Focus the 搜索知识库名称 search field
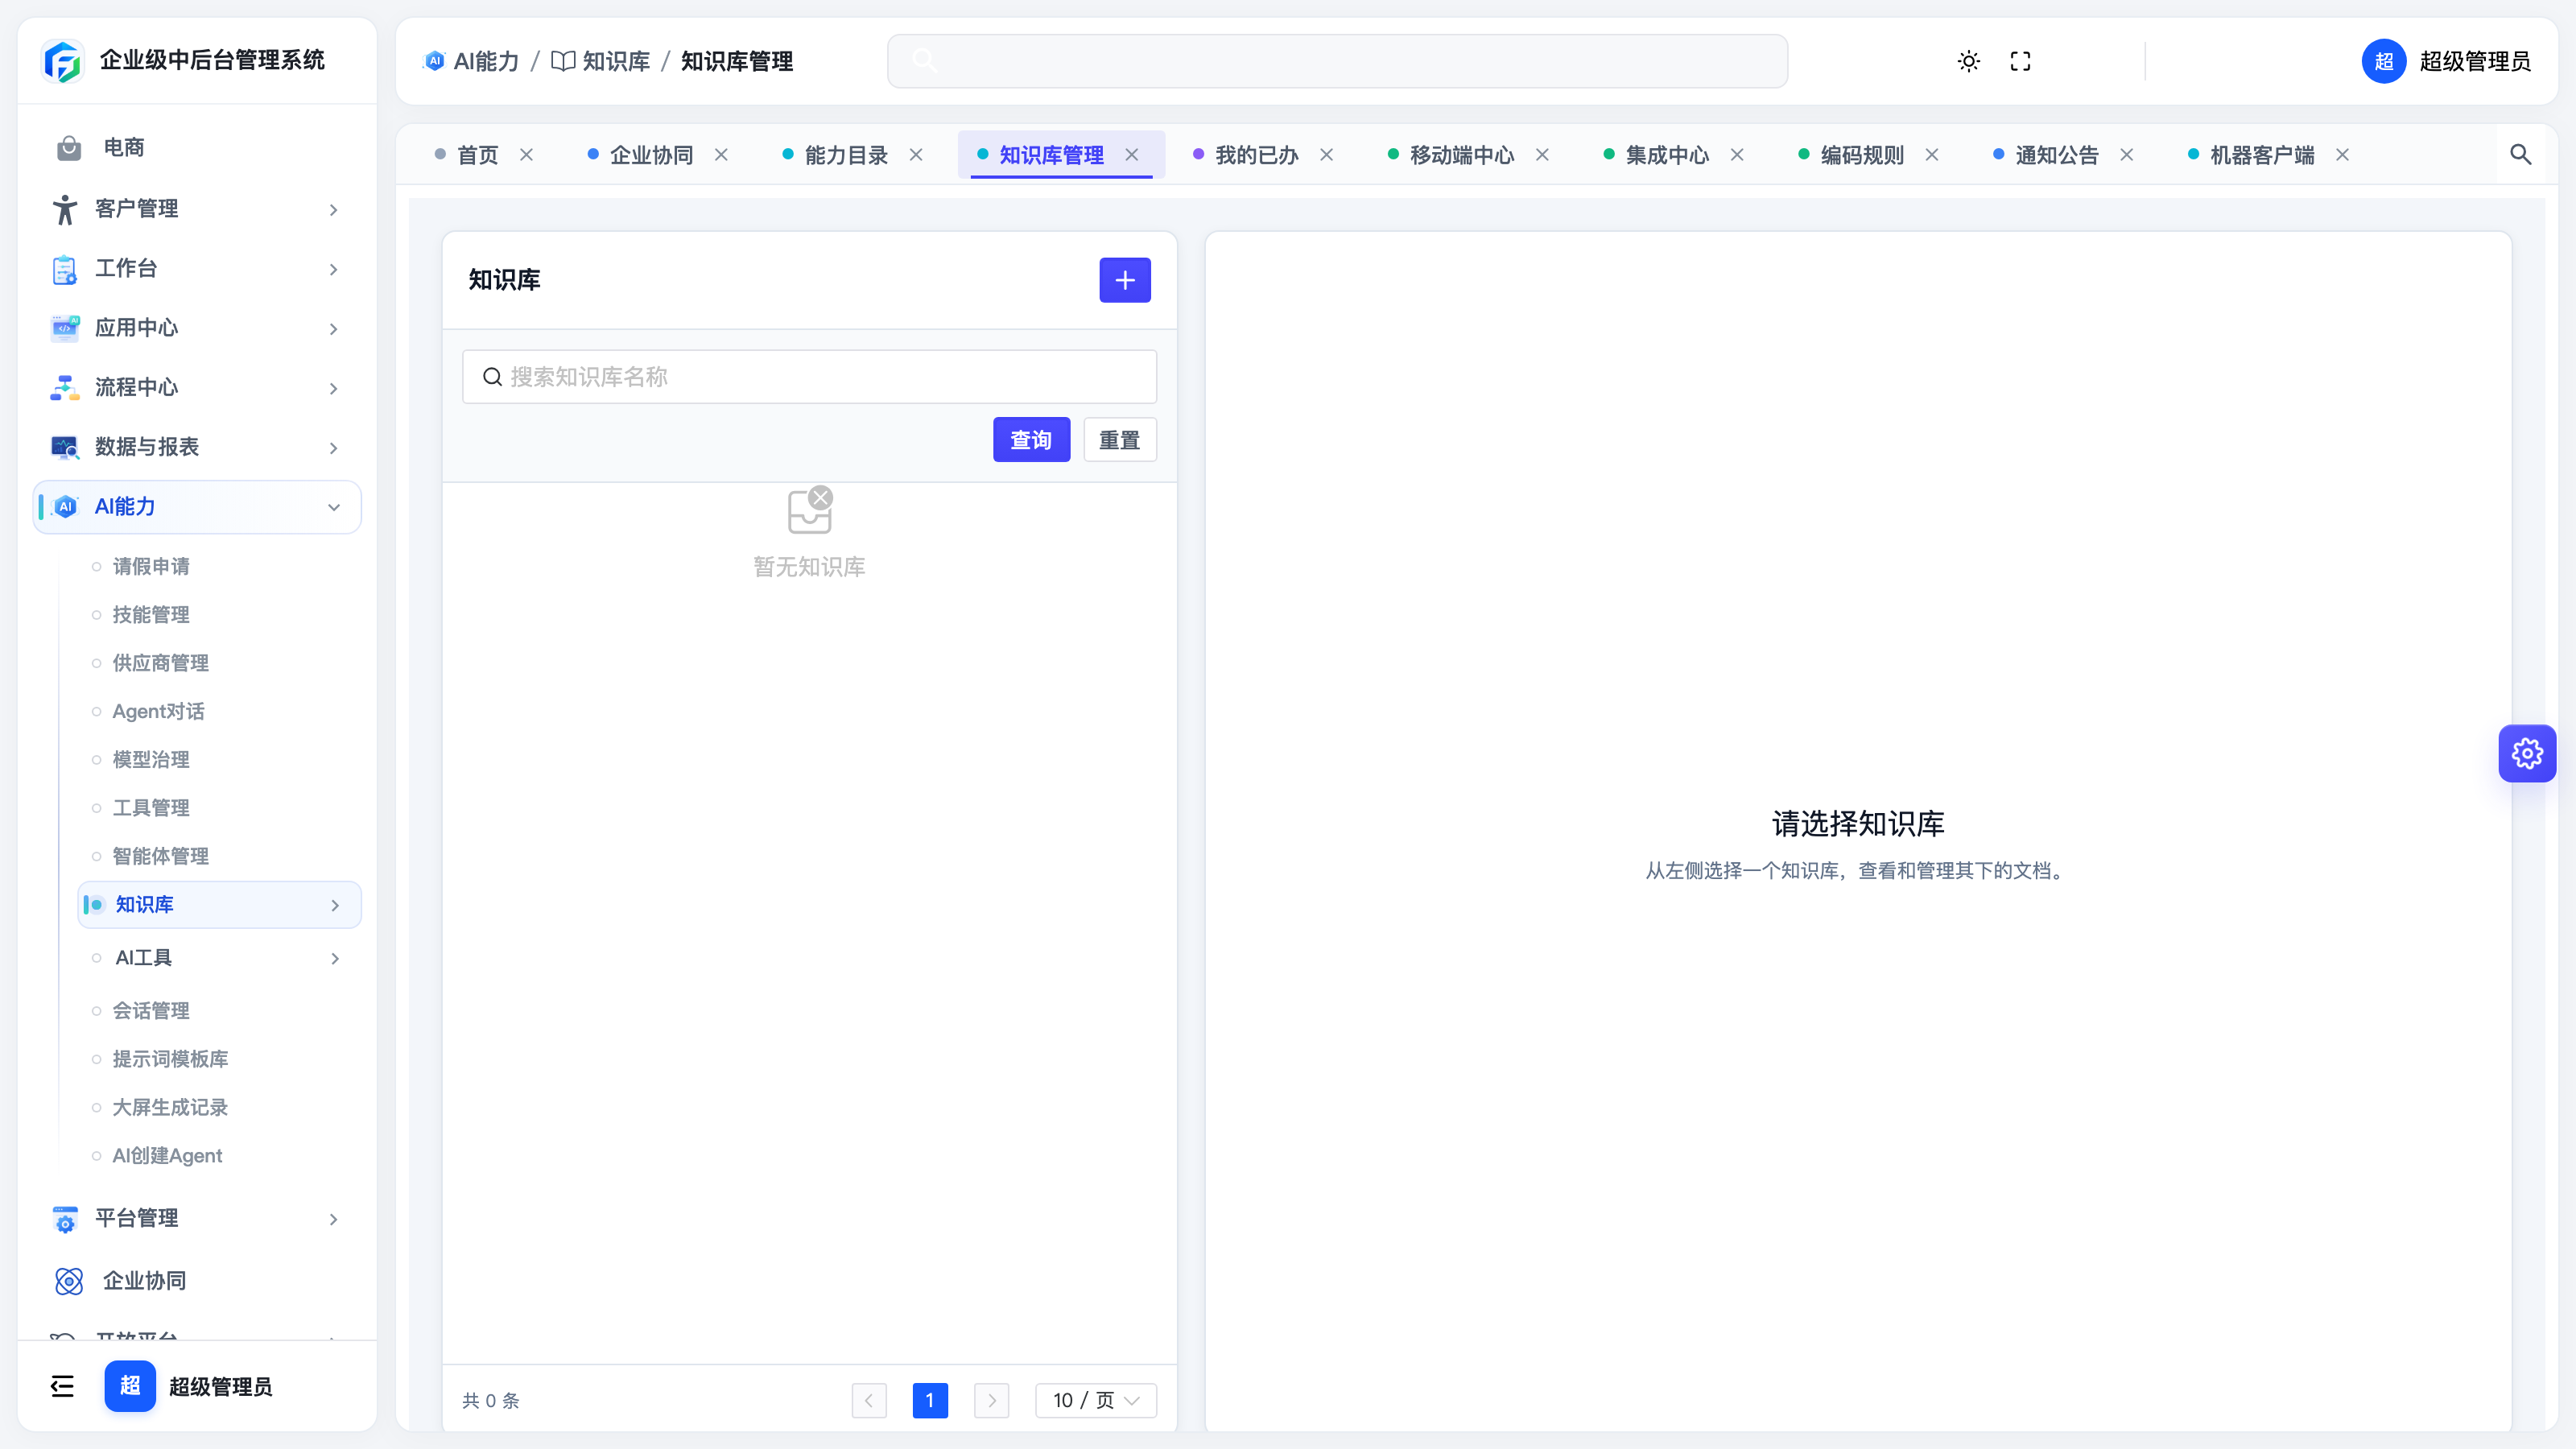2576x1449 pixels. (x=810, y=377)
